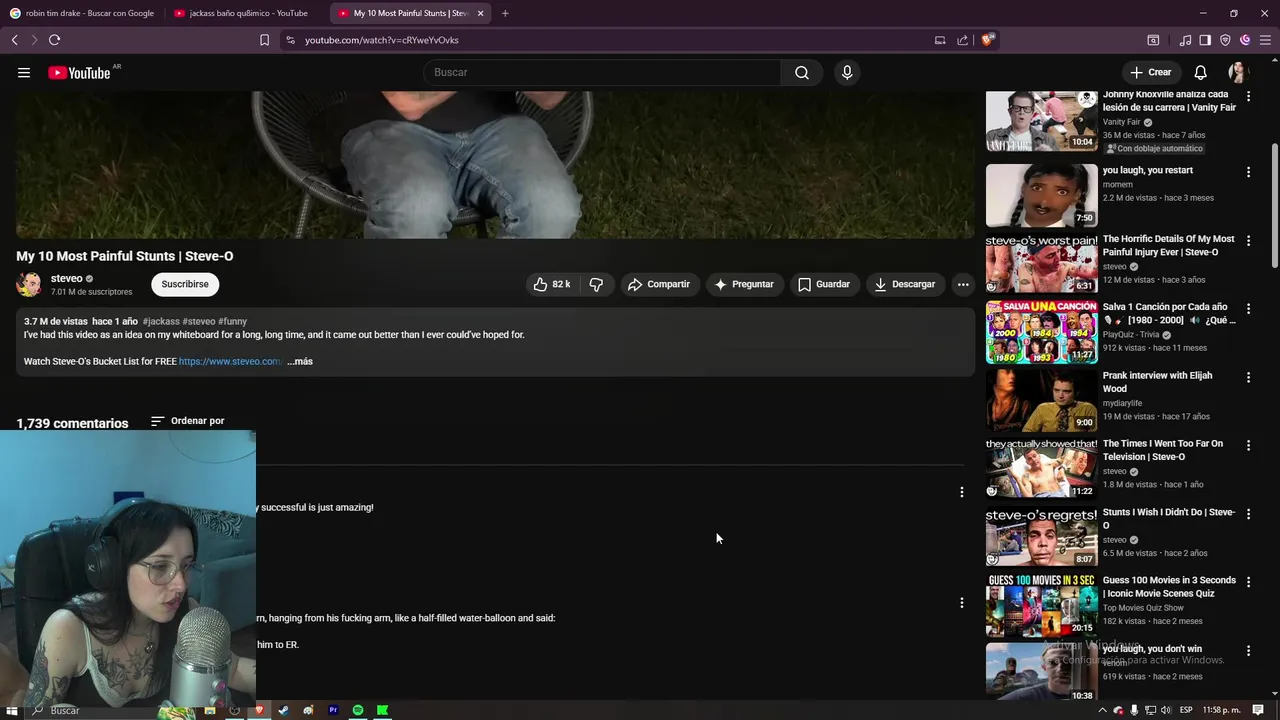Open the Kick app on taskbar
Viewport: 1280px width, 720px height.
(x=382, y=710)
